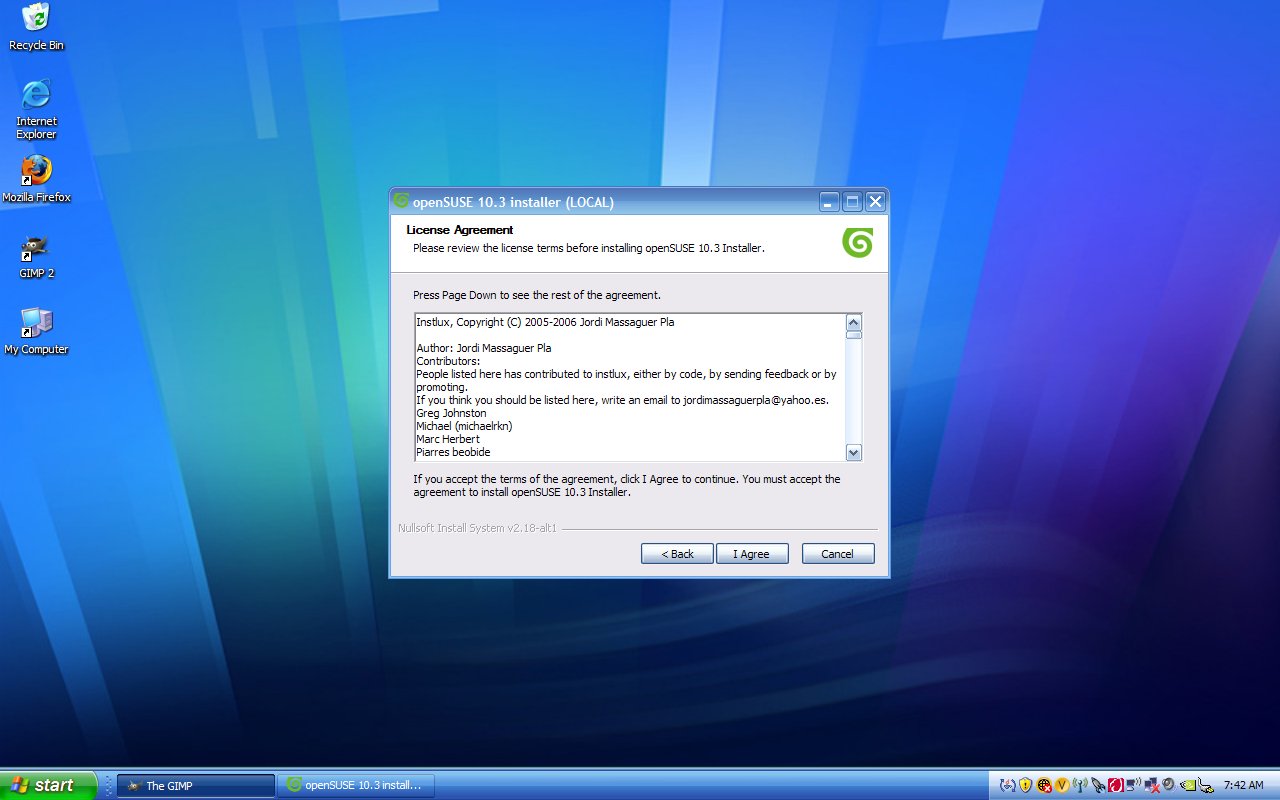Open the speaker volume tray icon
Viewport: 1280px width, 800px height.
click(x=1169, y=785)
